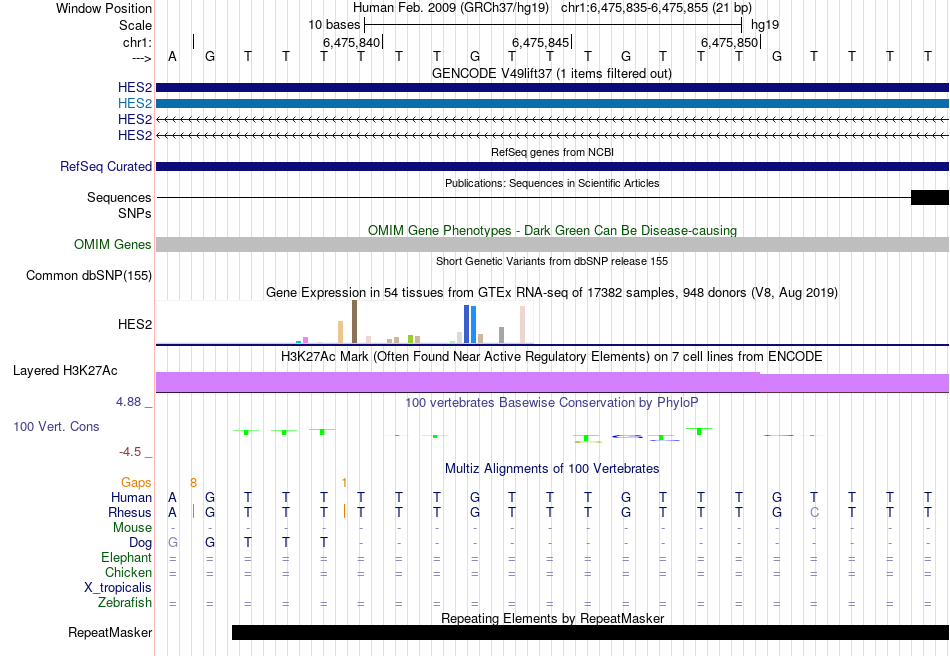
Task: Click the orange Gaps label
Action: pos(136,482)
